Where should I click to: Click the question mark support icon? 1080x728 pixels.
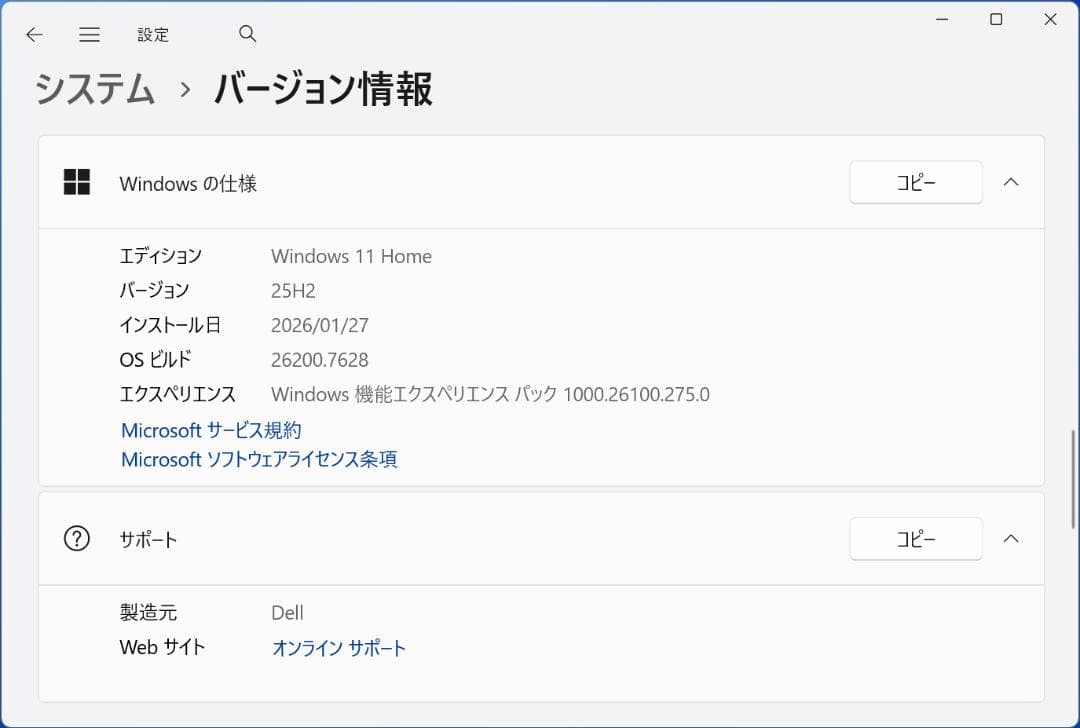[76, 539]
